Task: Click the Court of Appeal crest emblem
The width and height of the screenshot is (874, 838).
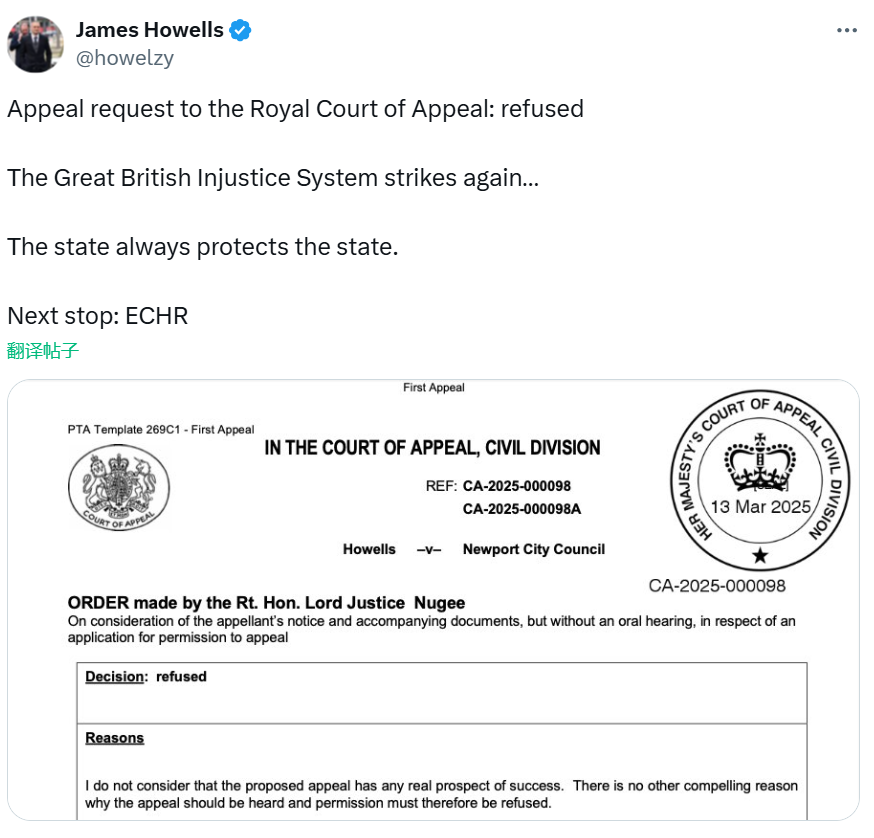Action: [x=119, y=487]
